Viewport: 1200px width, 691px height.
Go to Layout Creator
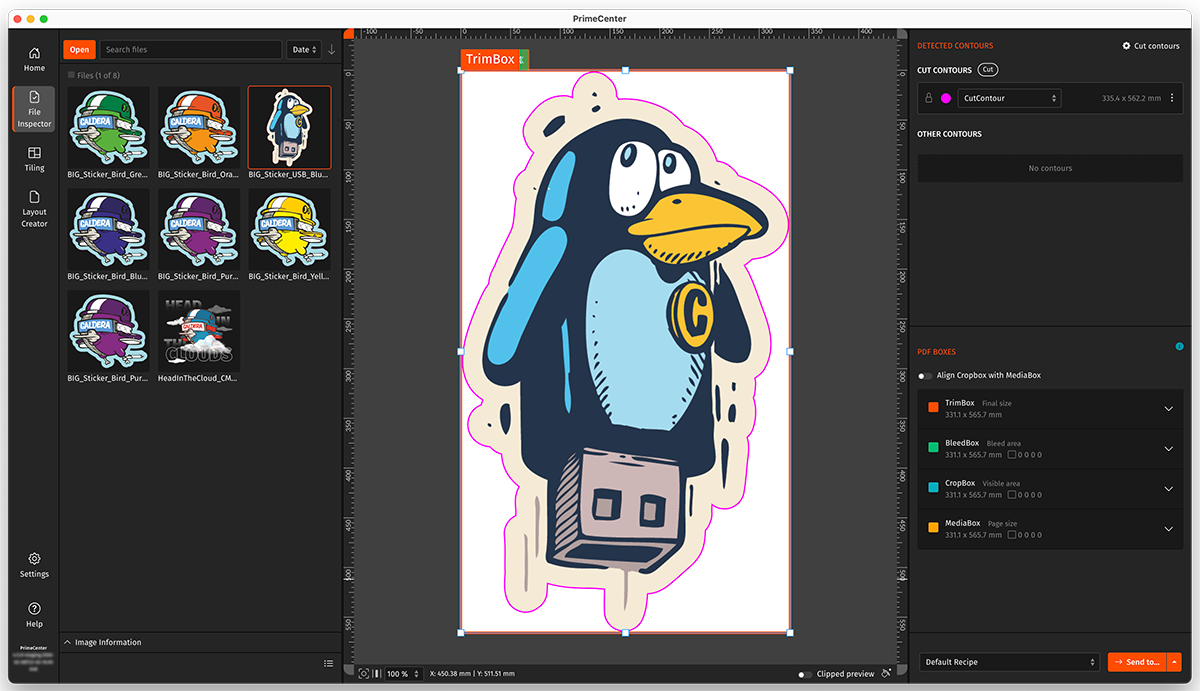34,209
